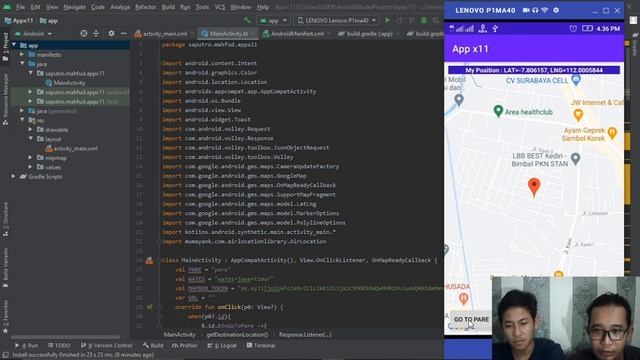The image size is (640, 360).
Task: Collapse the java folder
Action: pos(22,64)
